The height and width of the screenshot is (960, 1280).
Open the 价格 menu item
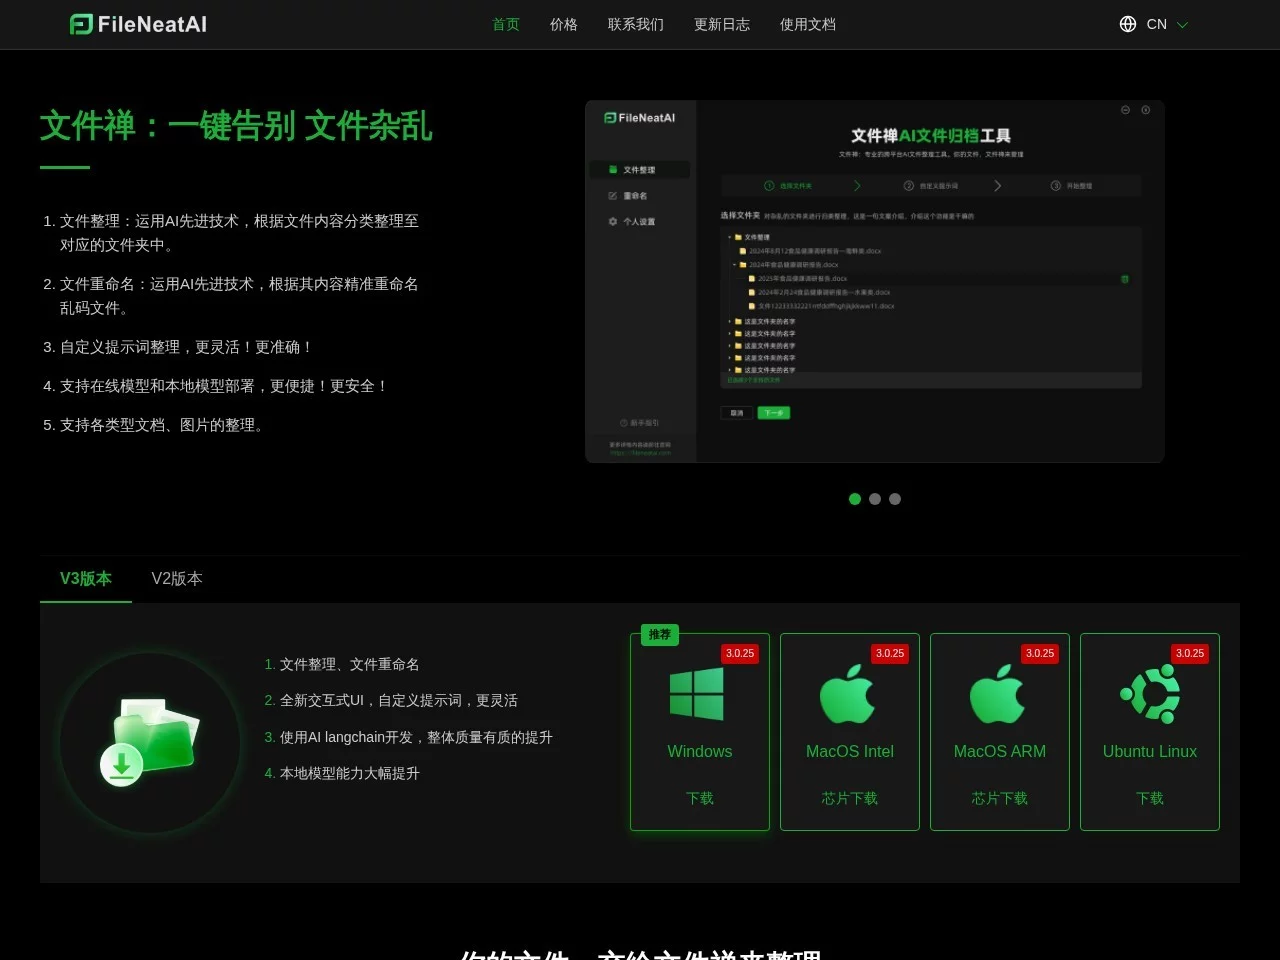click(563, 24)
